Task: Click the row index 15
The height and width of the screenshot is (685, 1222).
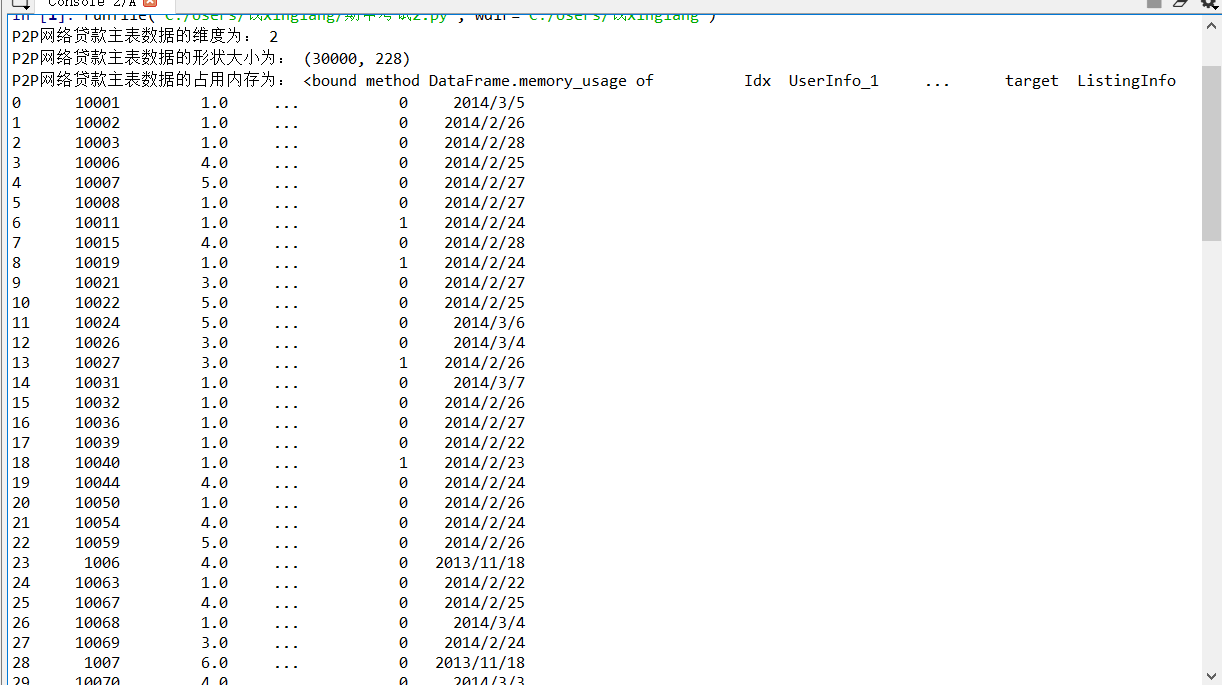Action: 21,402
